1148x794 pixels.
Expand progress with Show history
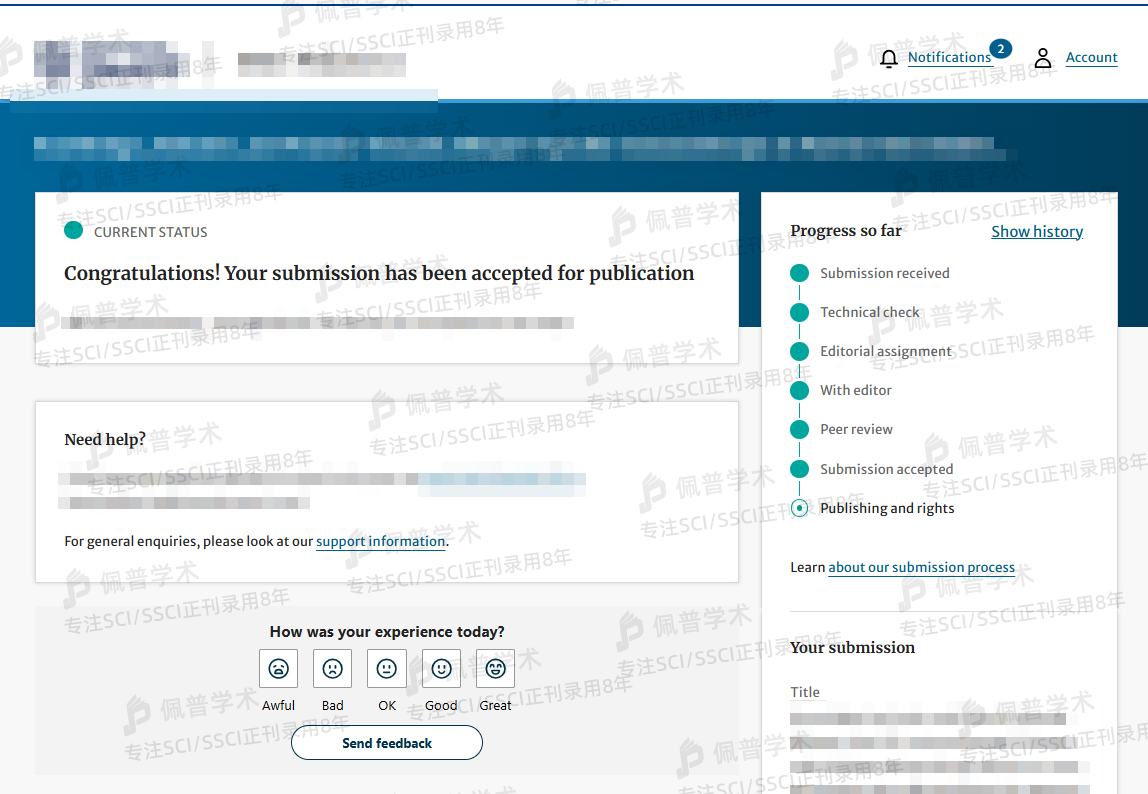[1037, 231]
